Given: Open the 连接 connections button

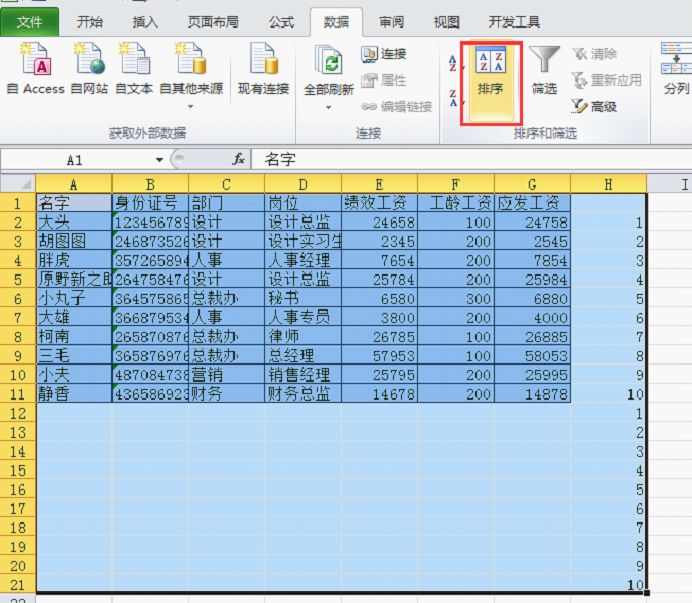Looking at the screenshot, I should tap(384, 54).
